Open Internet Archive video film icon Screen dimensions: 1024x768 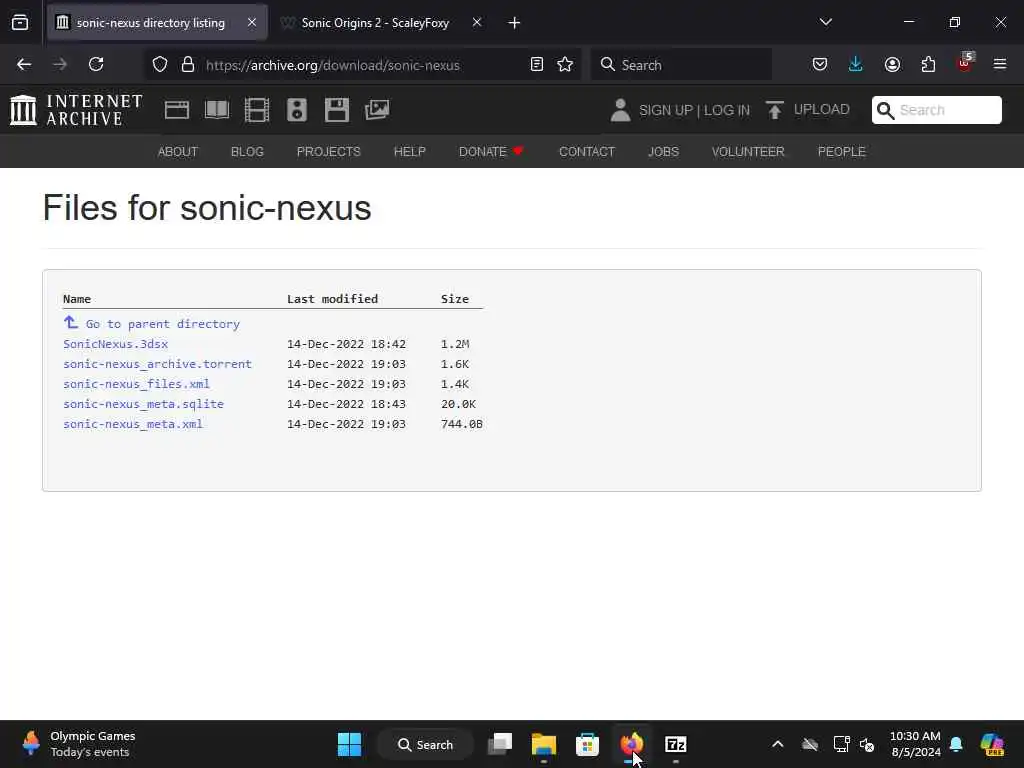pos(257,110)
